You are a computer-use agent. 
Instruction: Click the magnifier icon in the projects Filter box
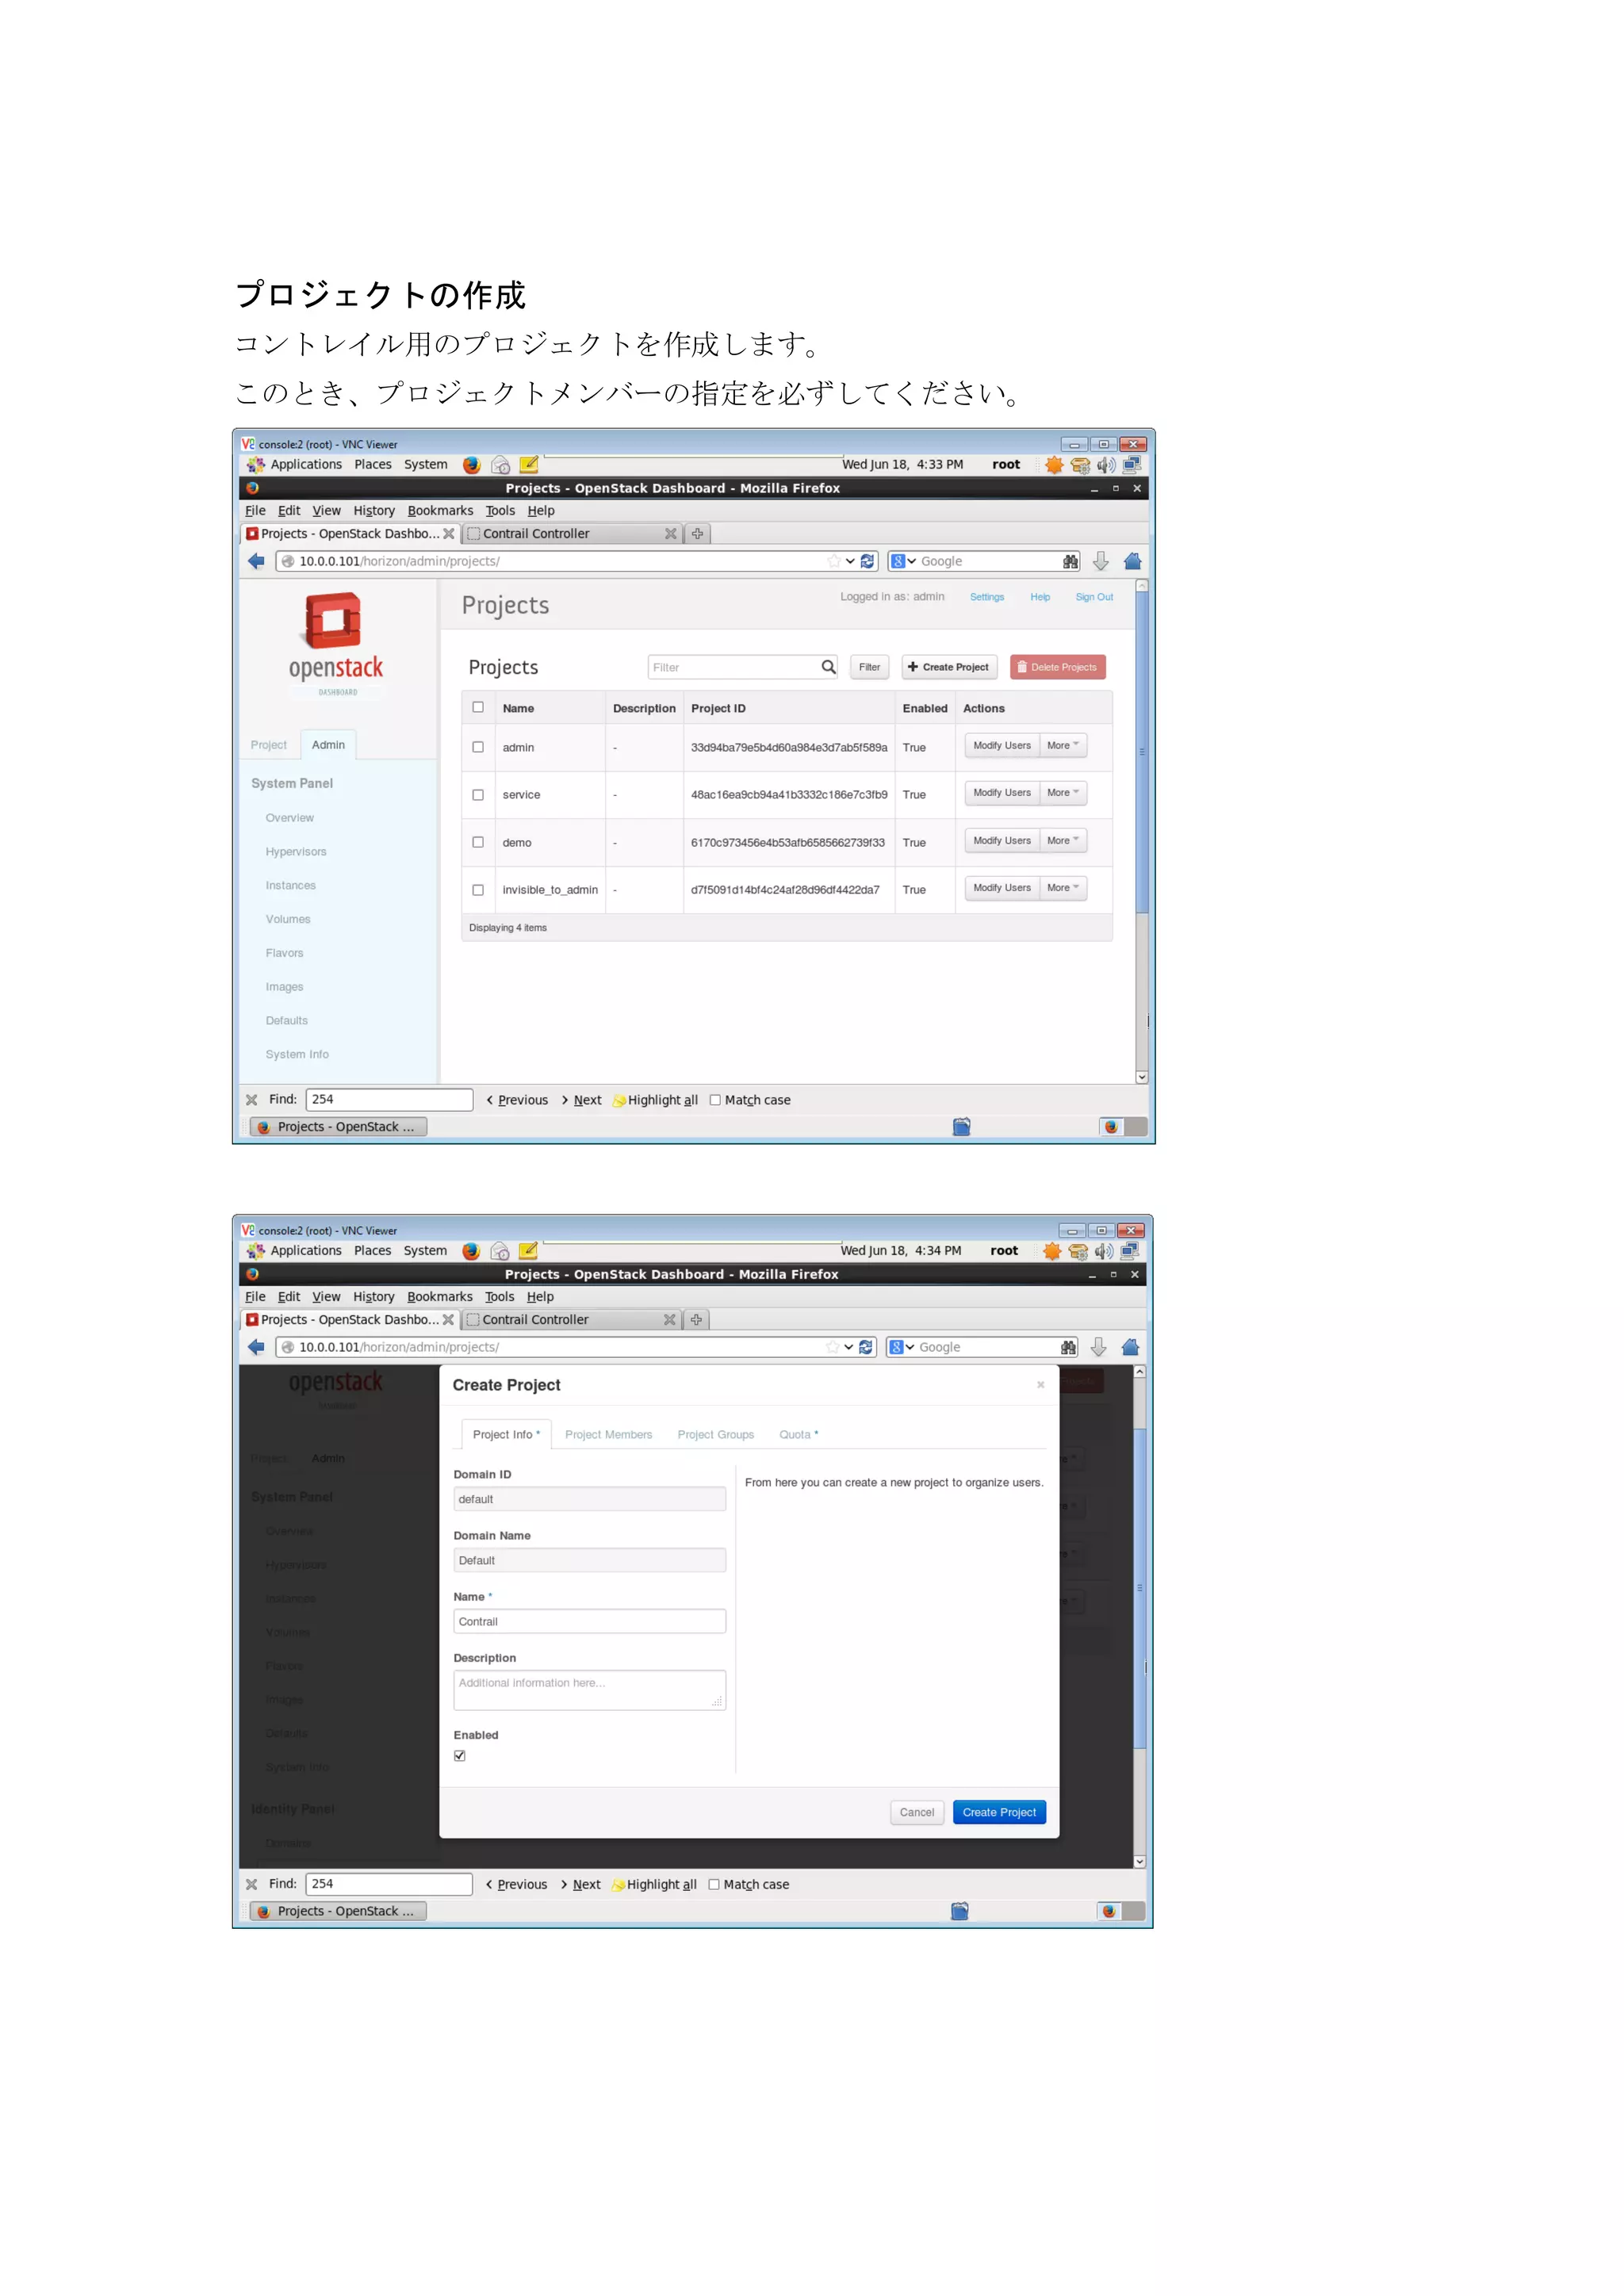click(x=828, y=667)
